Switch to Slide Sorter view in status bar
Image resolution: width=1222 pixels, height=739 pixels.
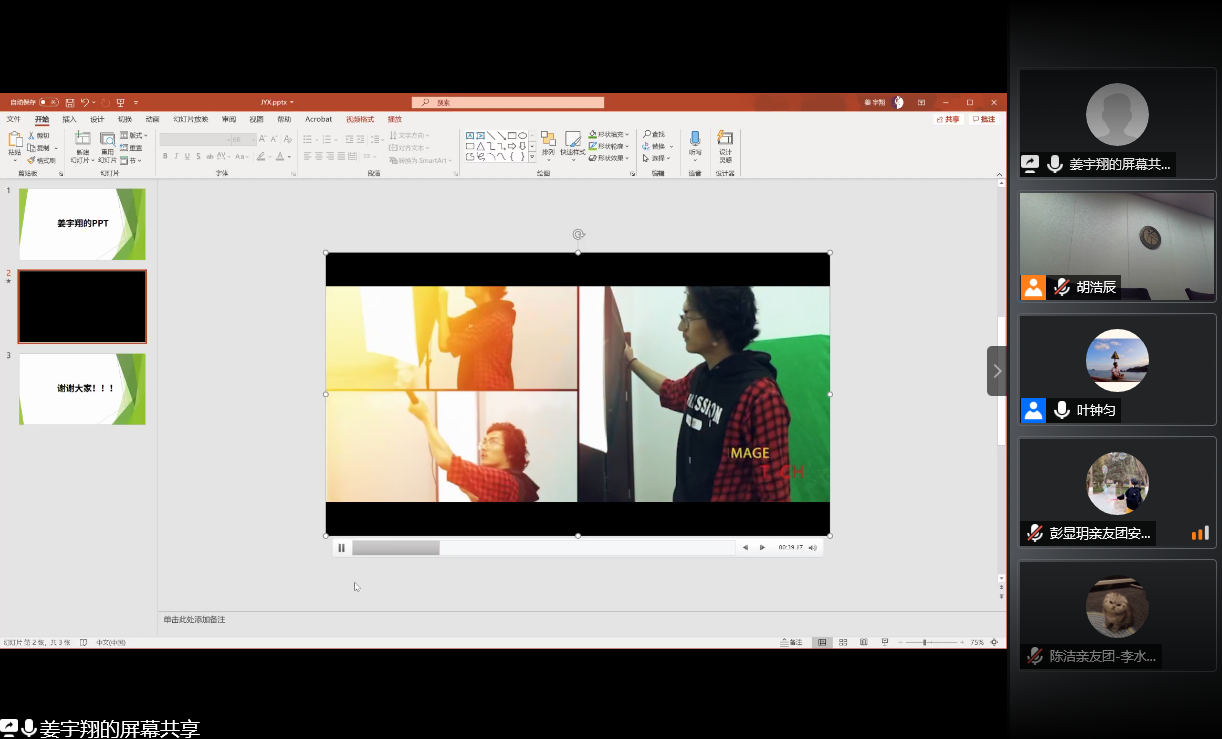(x=843, y=642)
